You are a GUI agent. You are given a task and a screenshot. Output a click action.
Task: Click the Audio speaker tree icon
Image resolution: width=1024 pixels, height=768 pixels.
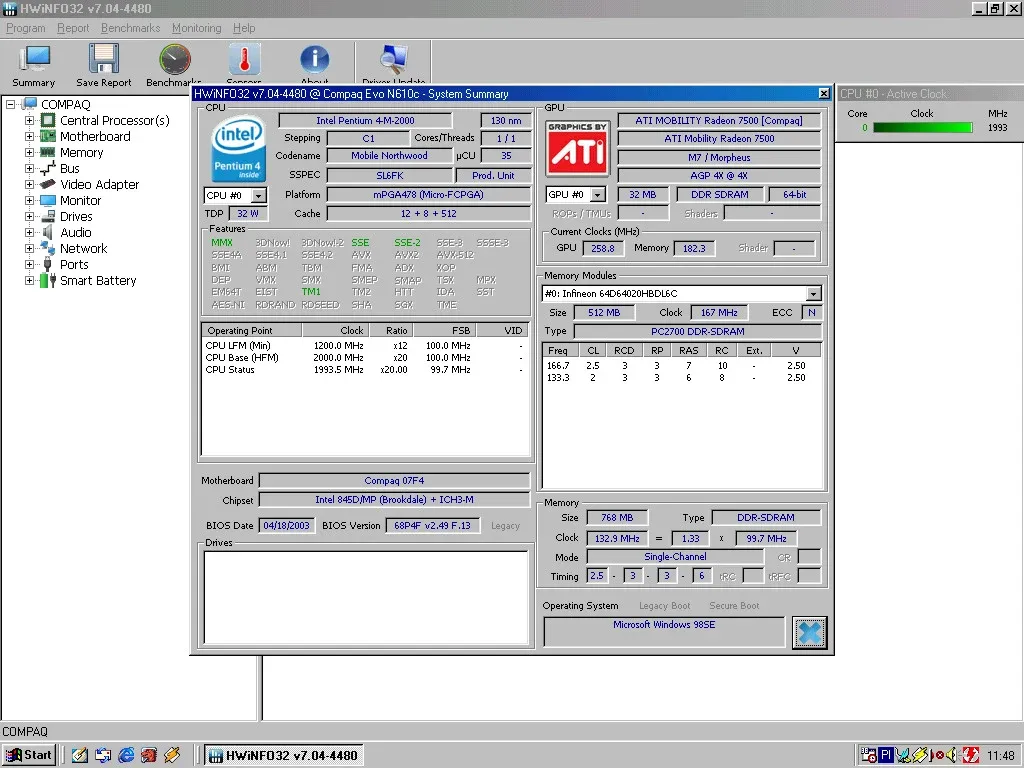pyautogui.click(x=48, y=232)
